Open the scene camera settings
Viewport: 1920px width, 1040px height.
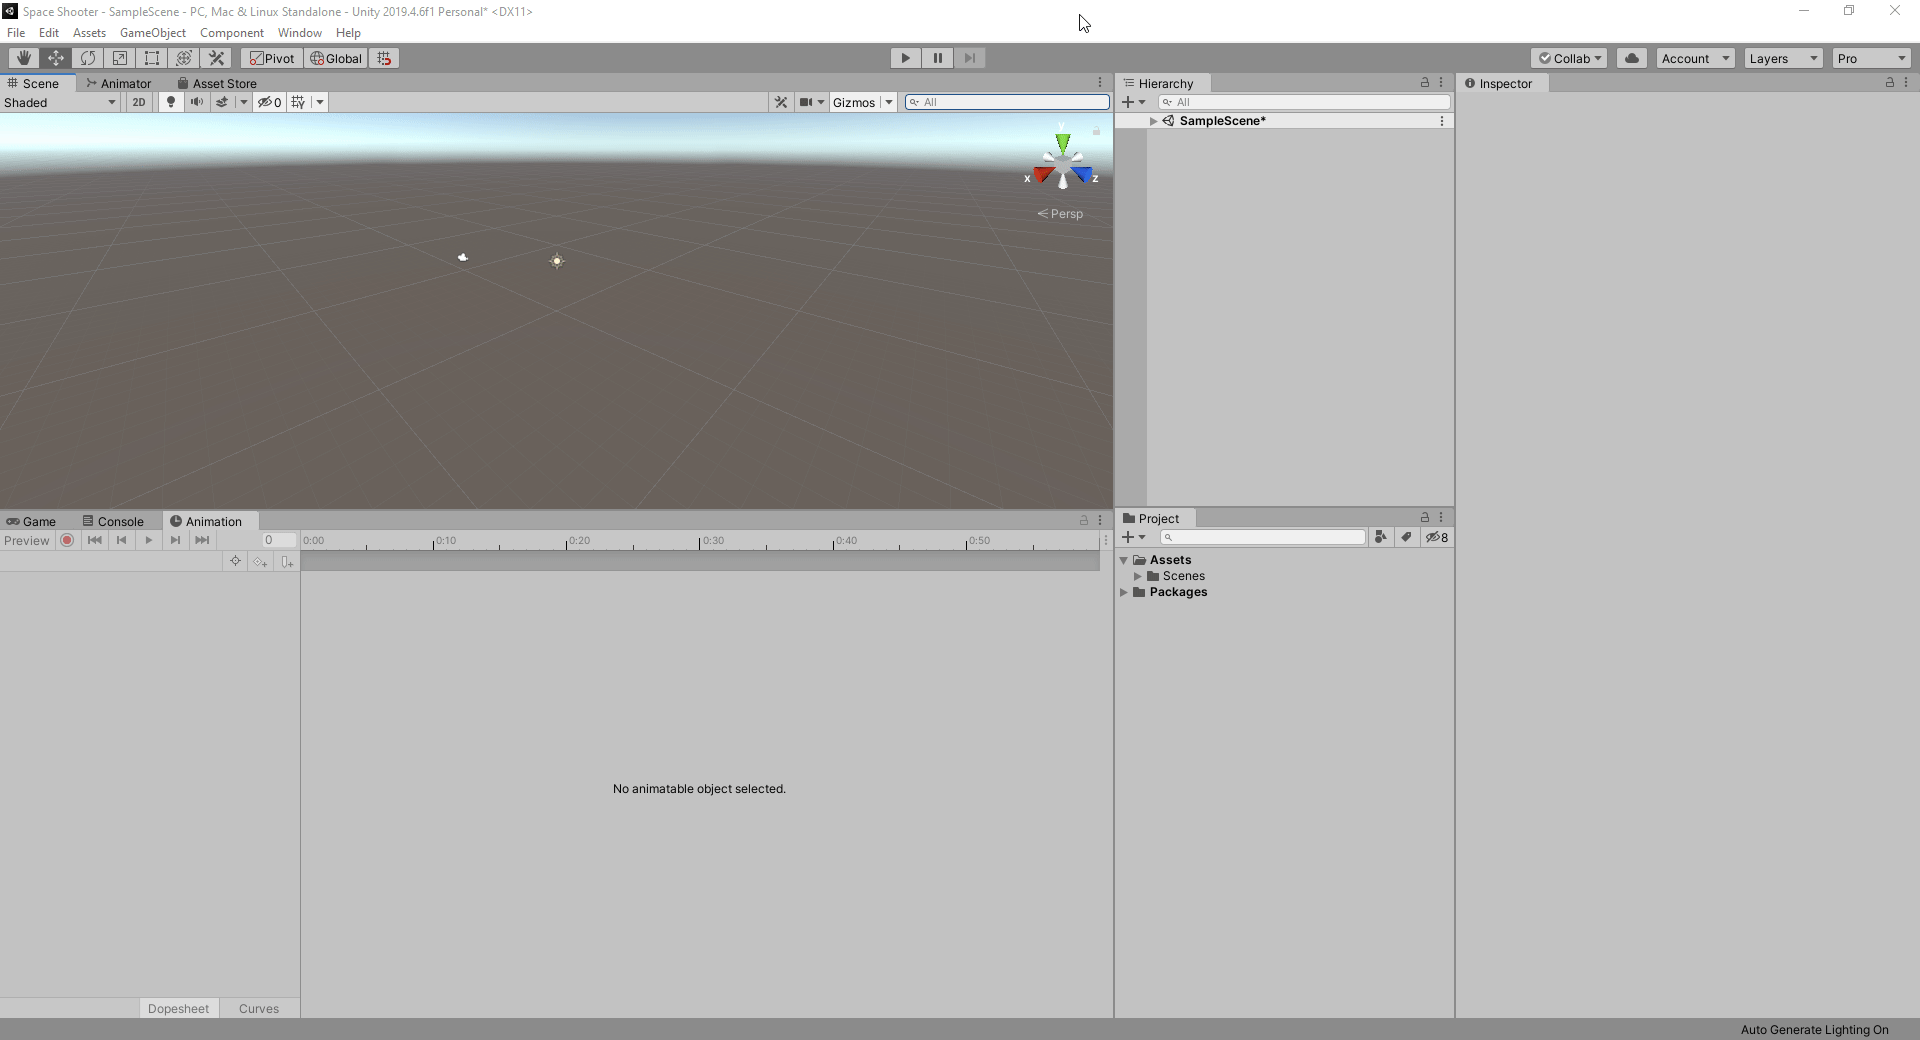click(x=811, y=102)
